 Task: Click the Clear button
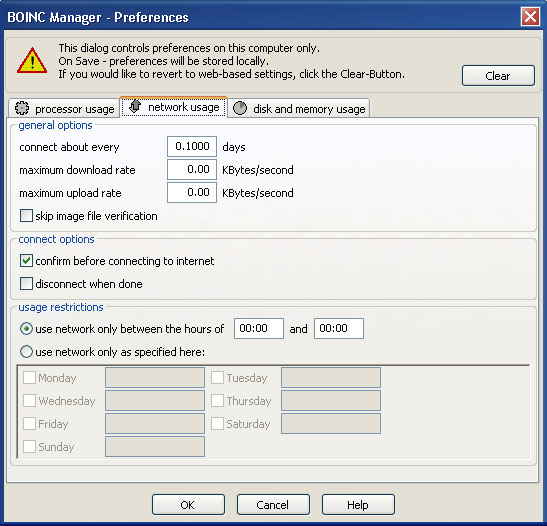[498, 75]
